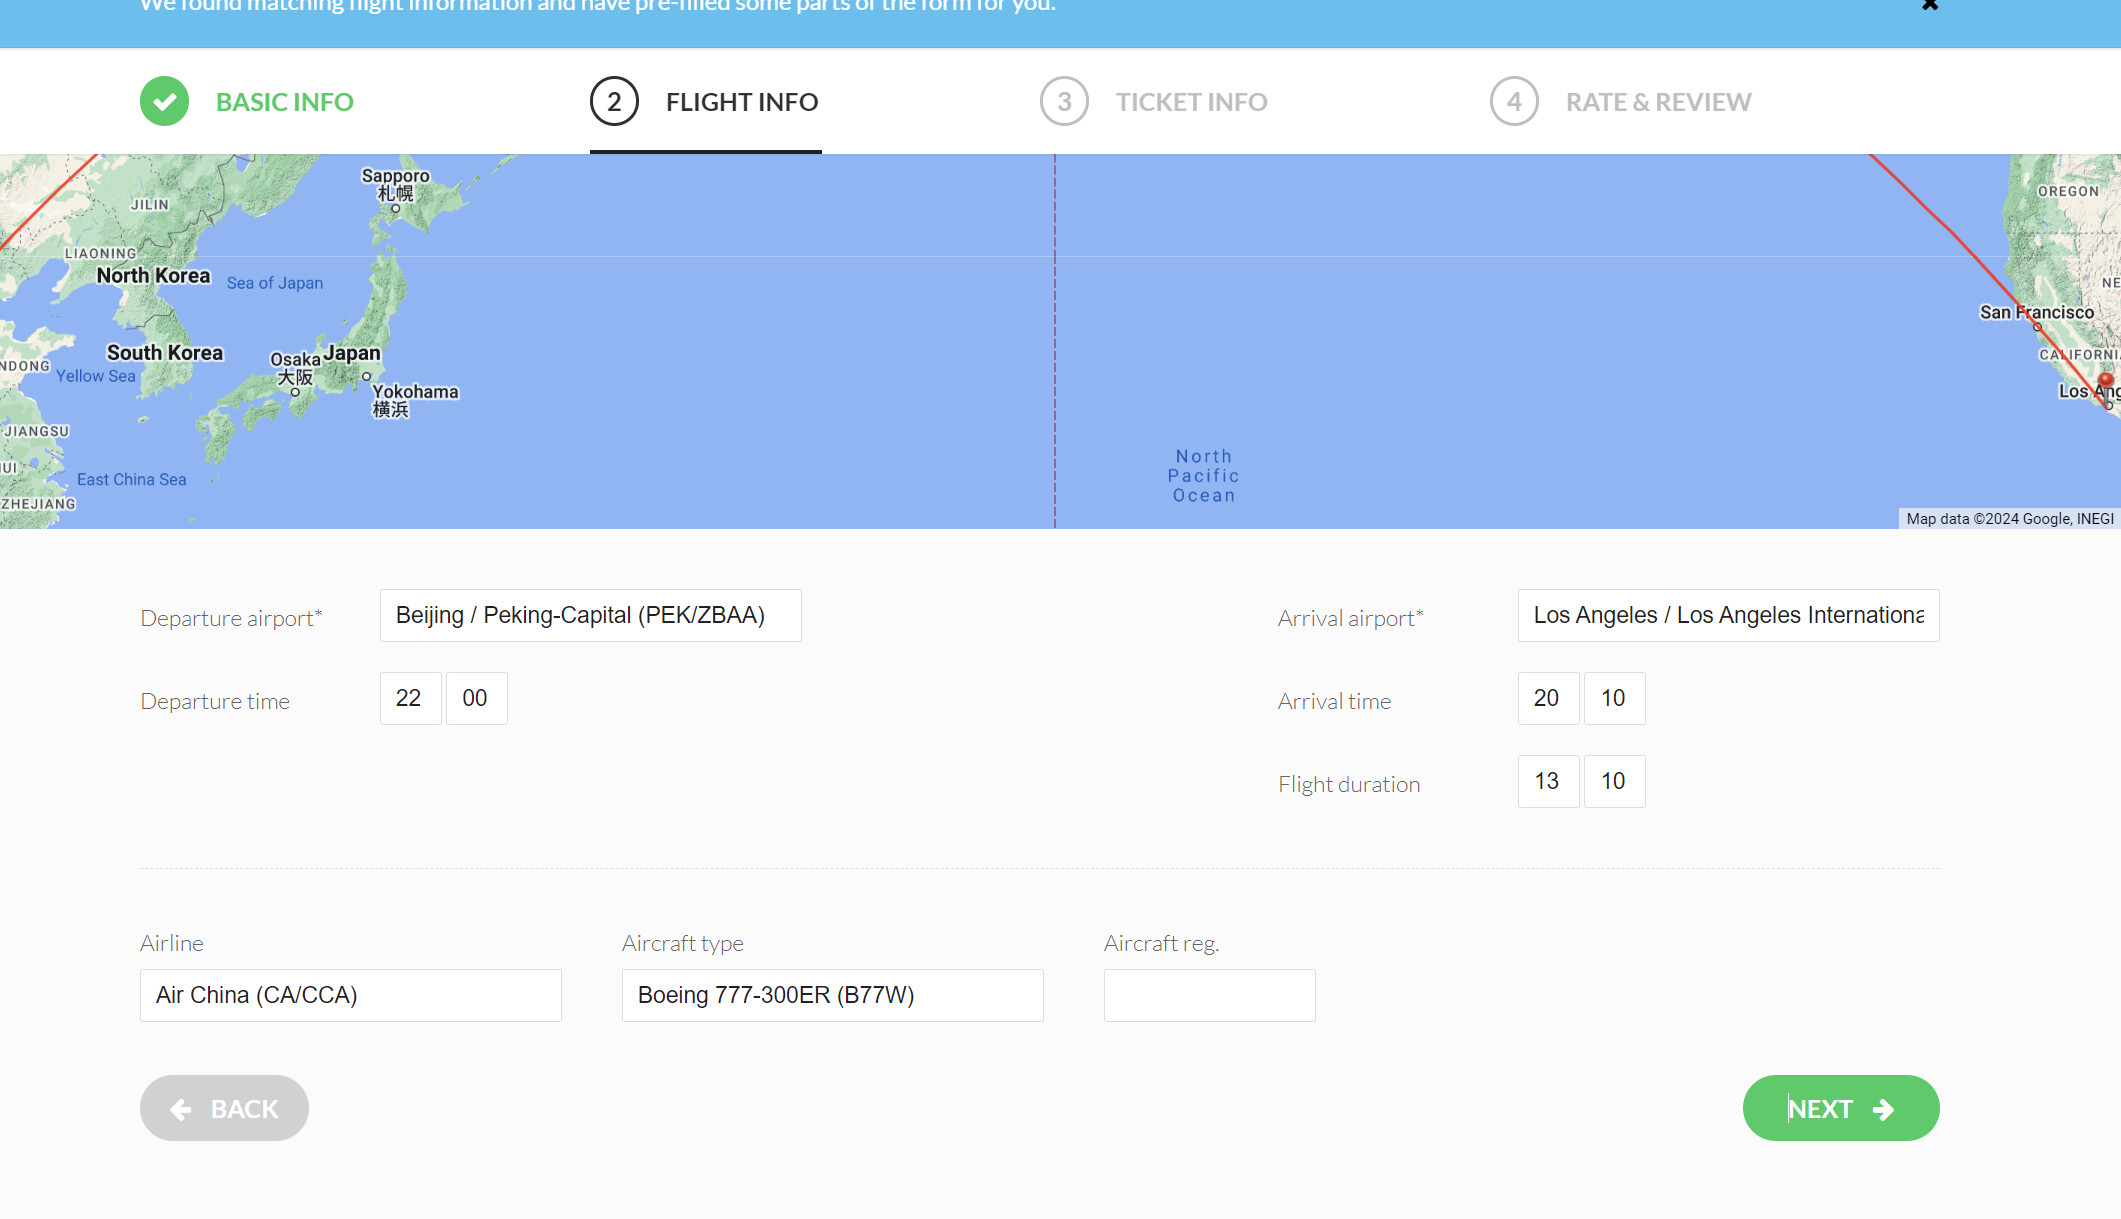Click the departure hour box showing 22
The height and width of the screenshot is (1219, 2121).
(410, 698)
